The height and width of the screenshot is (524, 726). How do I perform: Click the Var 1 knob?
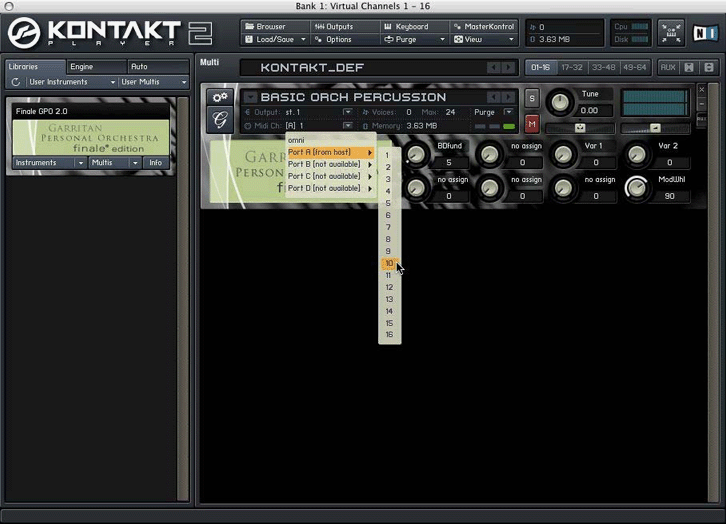point(563,154)
